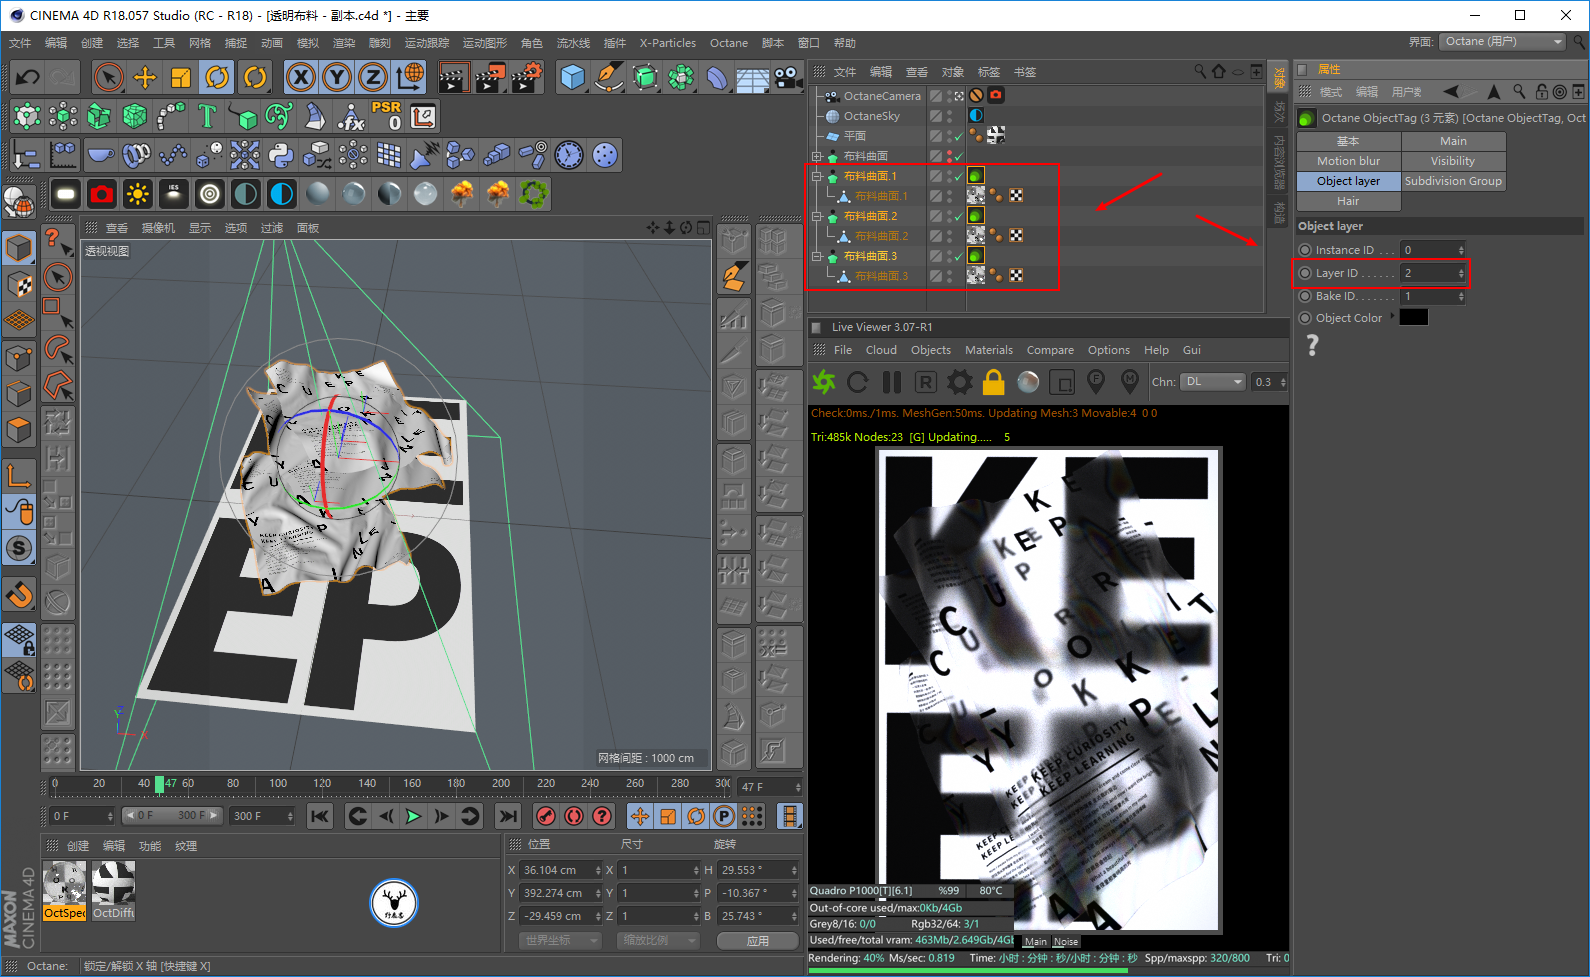Collapse the 布料曲面.1 tree item
Viewport: 1590px width, 977px height.
pos(817,176)
